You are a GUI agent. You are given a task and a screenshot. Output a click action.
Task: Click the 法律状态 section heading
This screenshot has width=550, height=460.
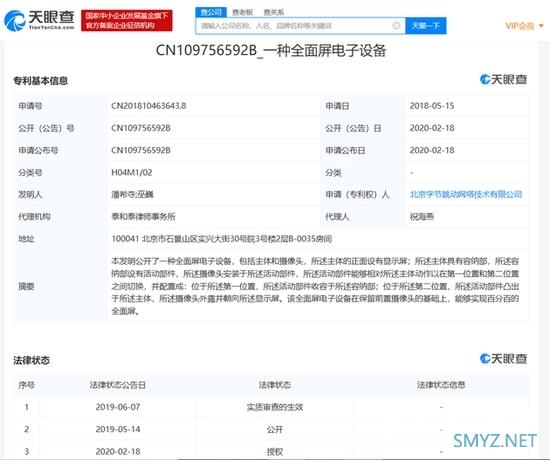click(31, 360)
